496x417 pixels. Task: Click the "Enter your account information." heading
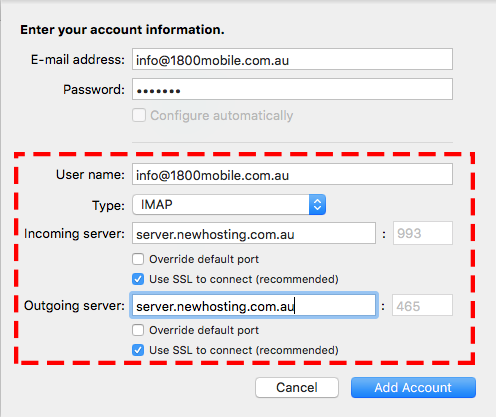(122, 30)
